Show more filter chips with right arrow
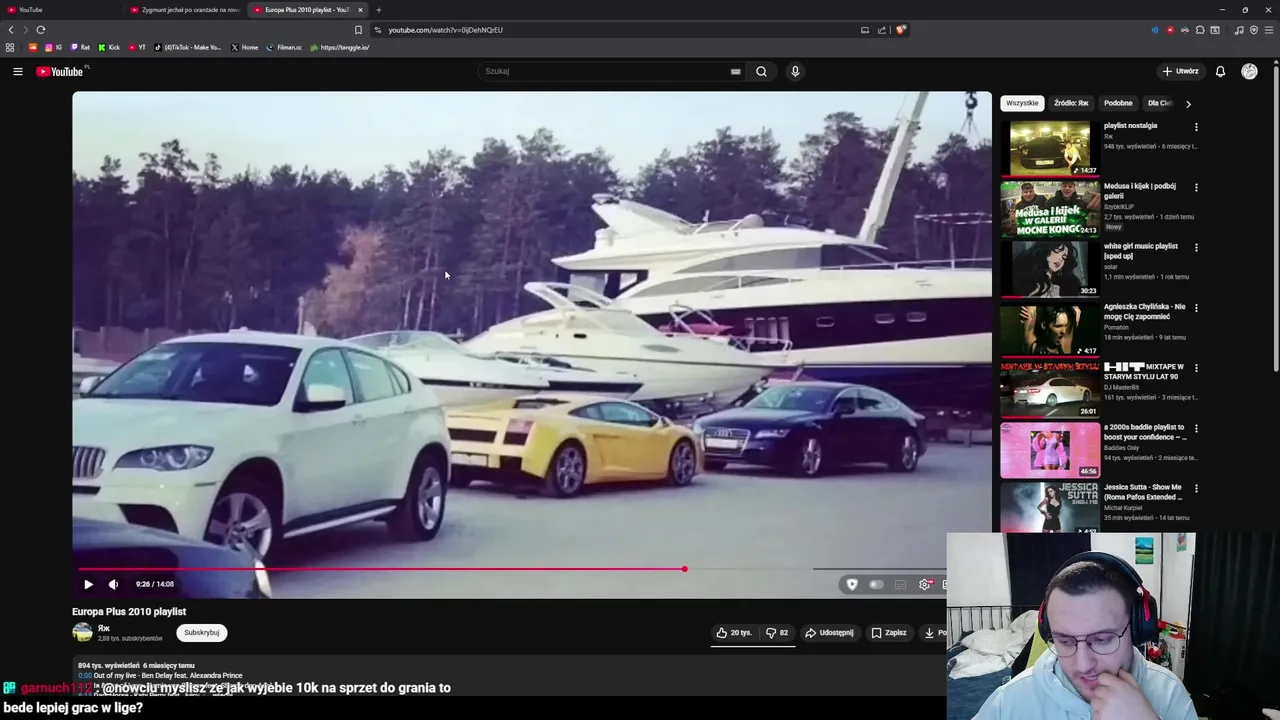1280x720 pixels. tap(1188, 103)
